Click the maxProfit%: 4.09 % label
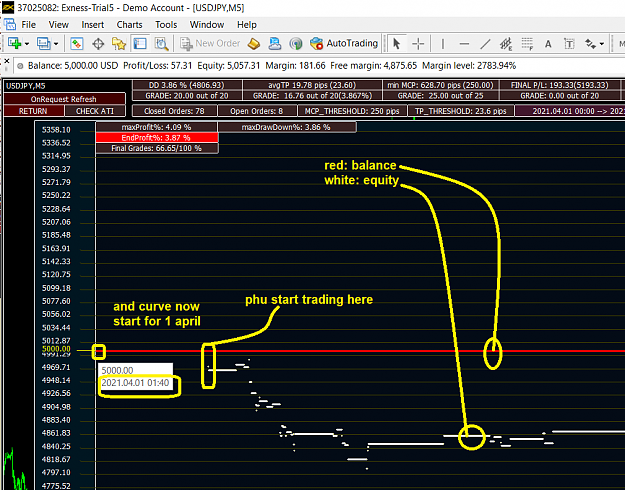 point(156,127)
